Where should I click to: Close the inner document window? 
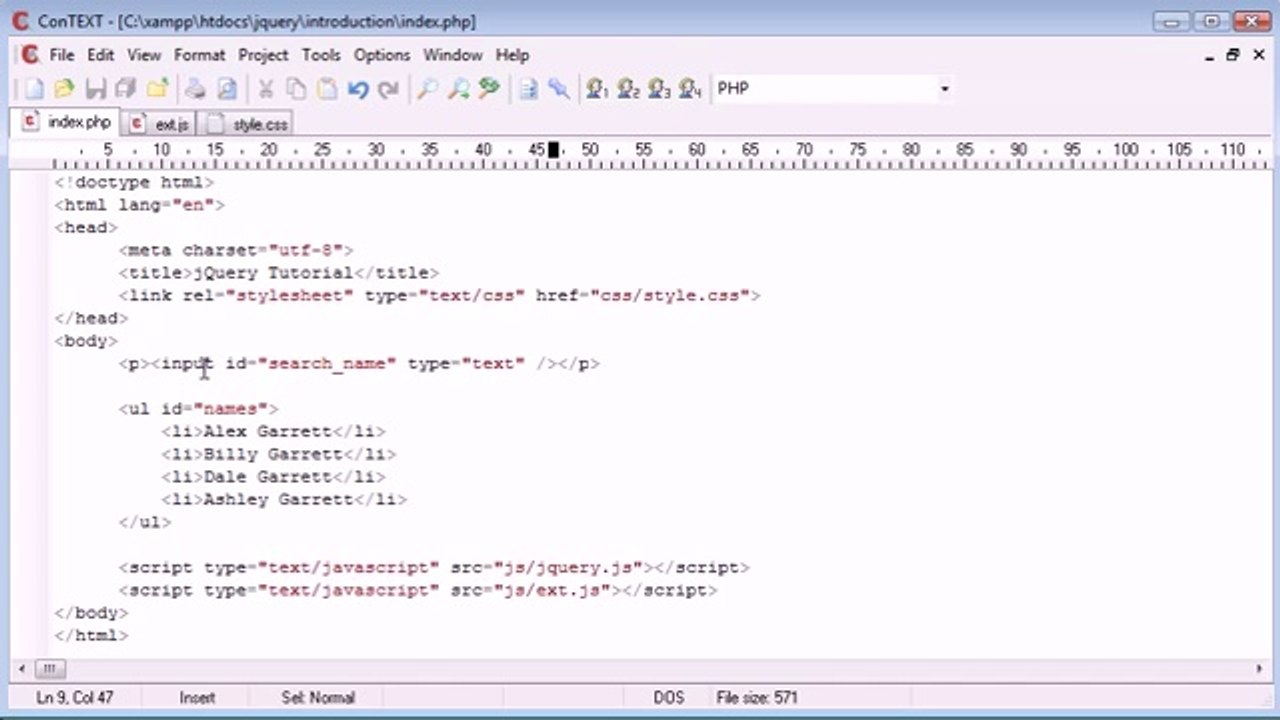pyautogui.click(x=1258, y=56)
